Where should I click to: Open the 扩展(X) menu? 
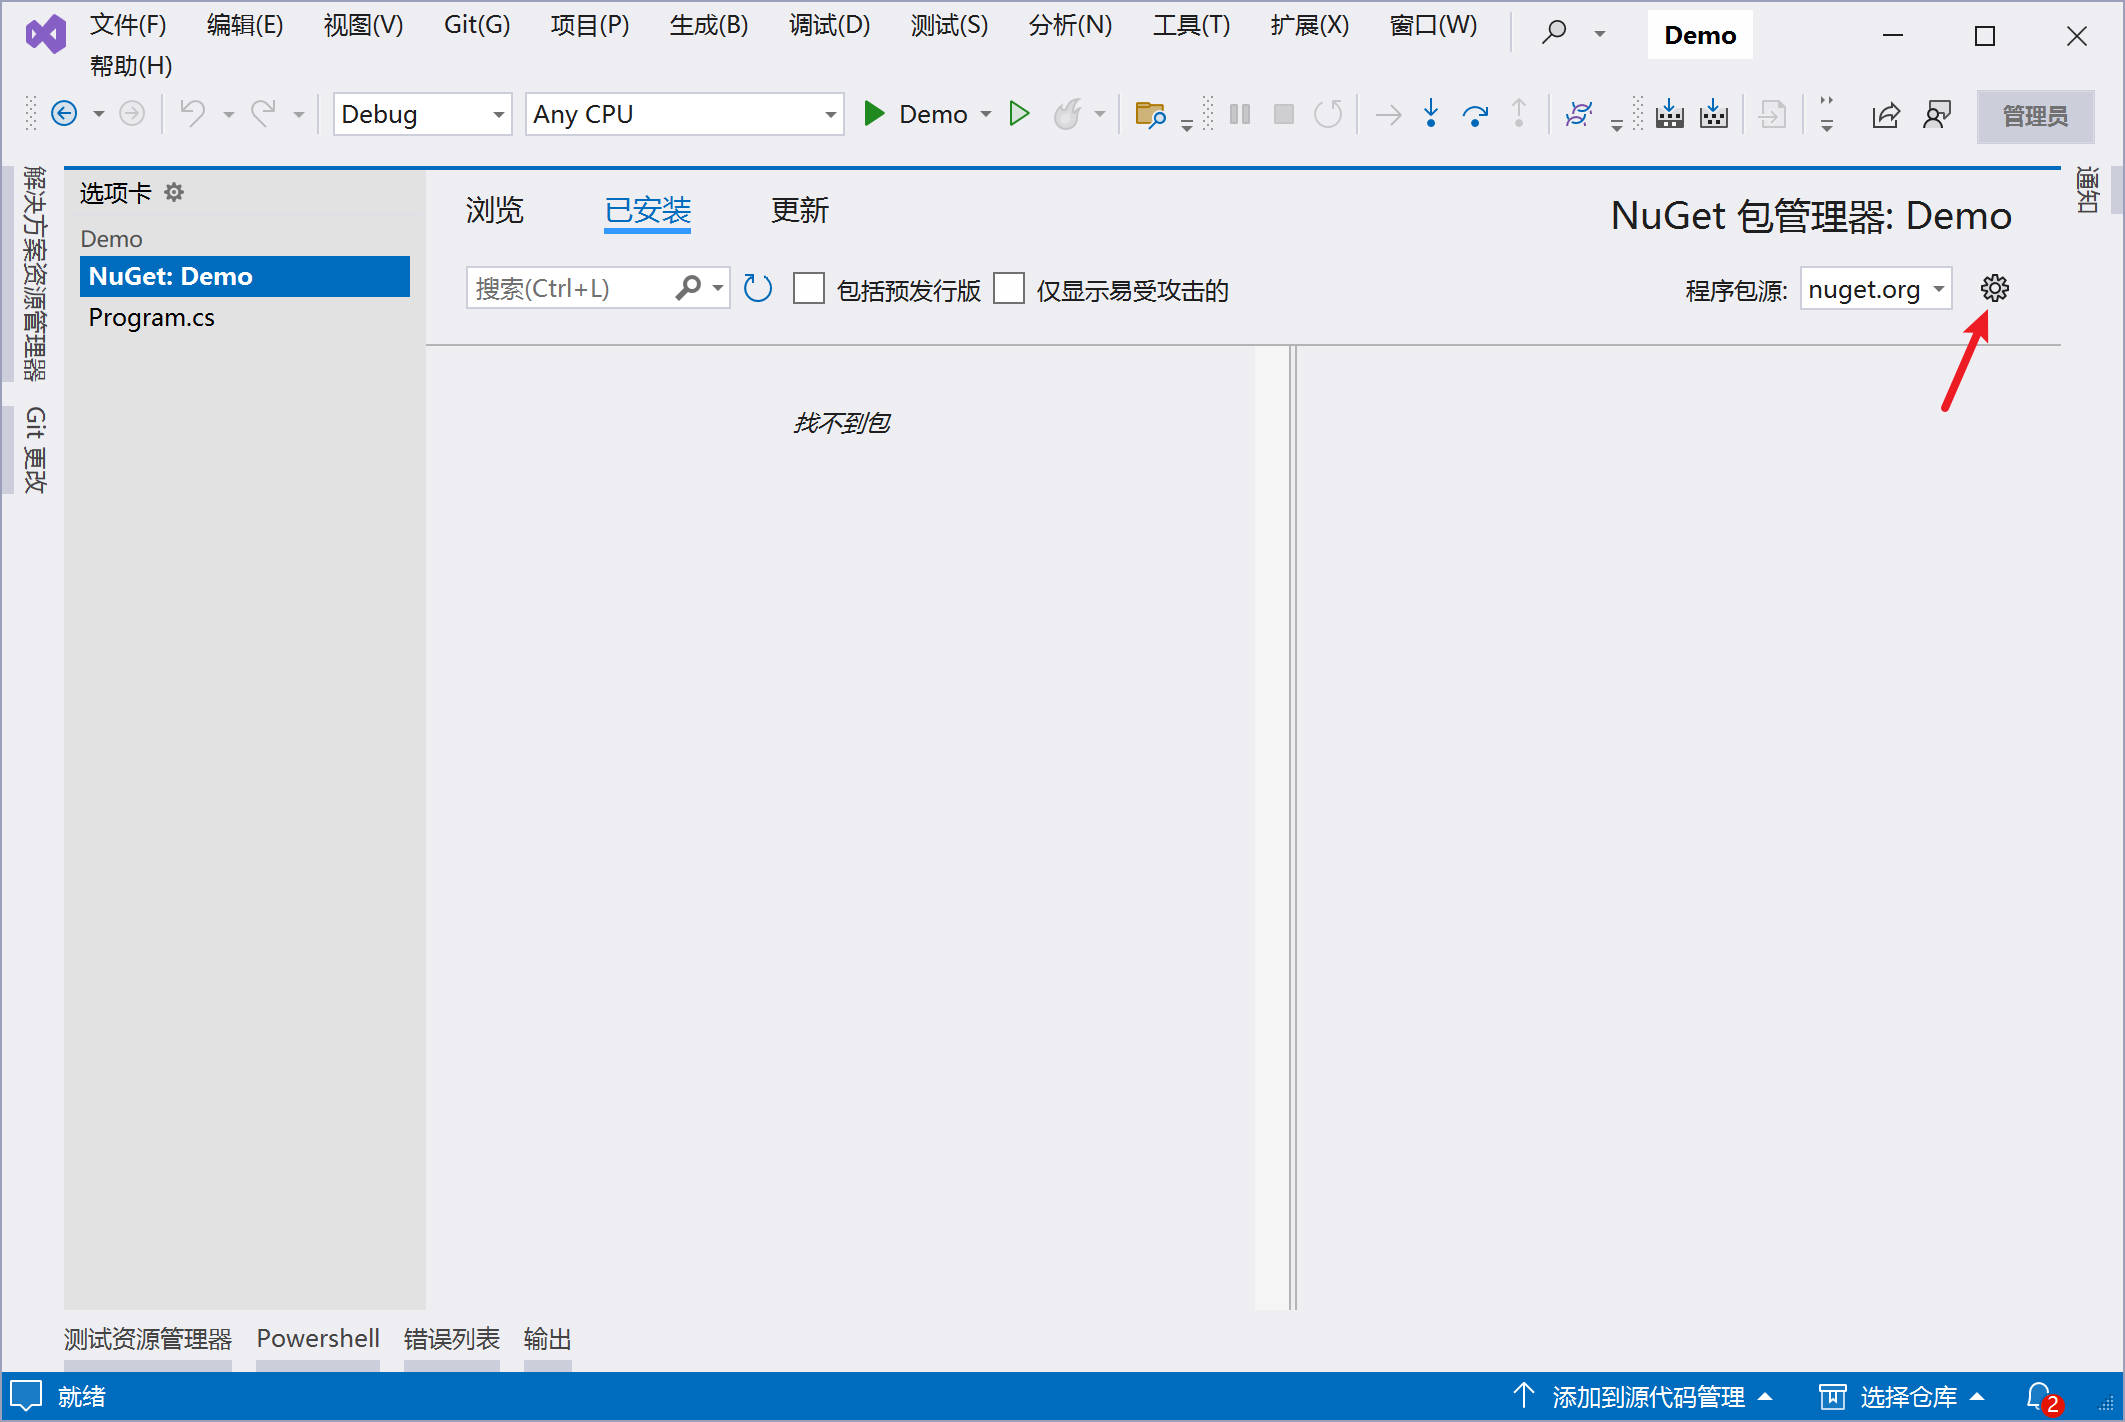(1310, 25)
